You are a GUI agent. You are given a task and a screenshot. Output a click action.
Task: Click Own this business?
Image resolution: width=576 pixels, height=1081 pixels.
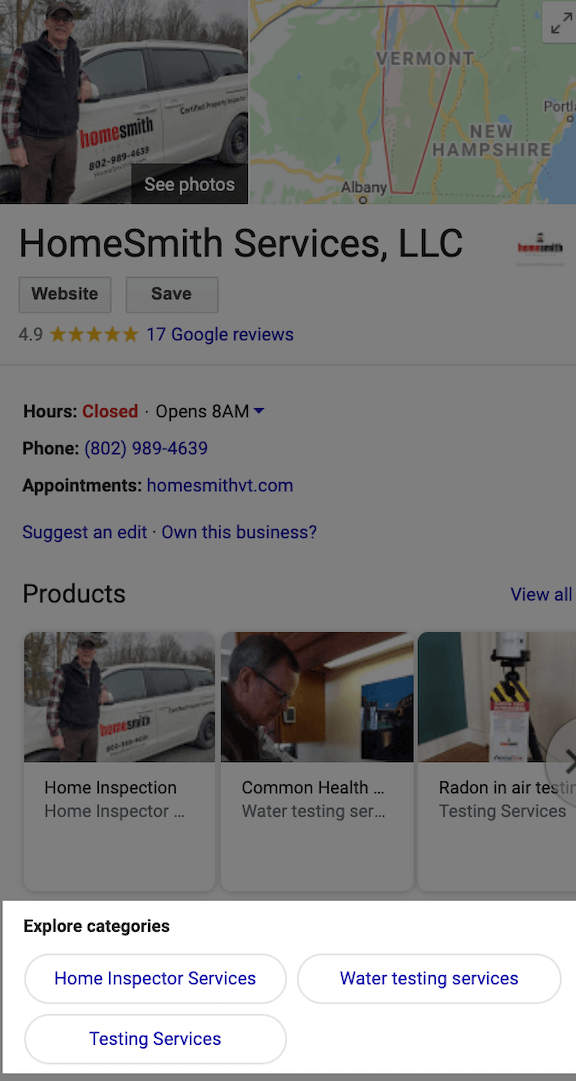tap(239, 532)
